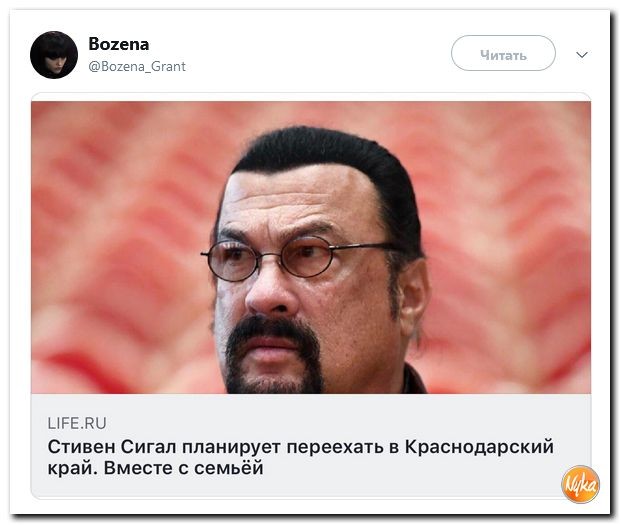
Task: Click empty header space between name and Читать
Action: (317, 55)
